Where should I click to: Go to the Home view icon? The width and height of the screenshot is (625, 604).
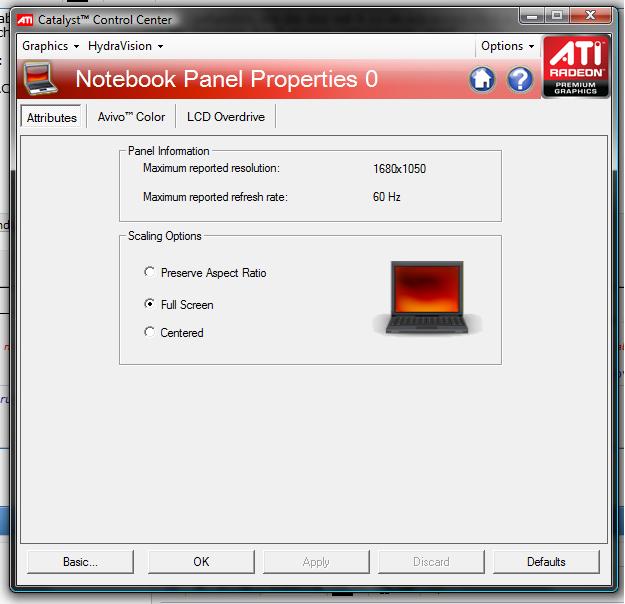click(482, 79)
